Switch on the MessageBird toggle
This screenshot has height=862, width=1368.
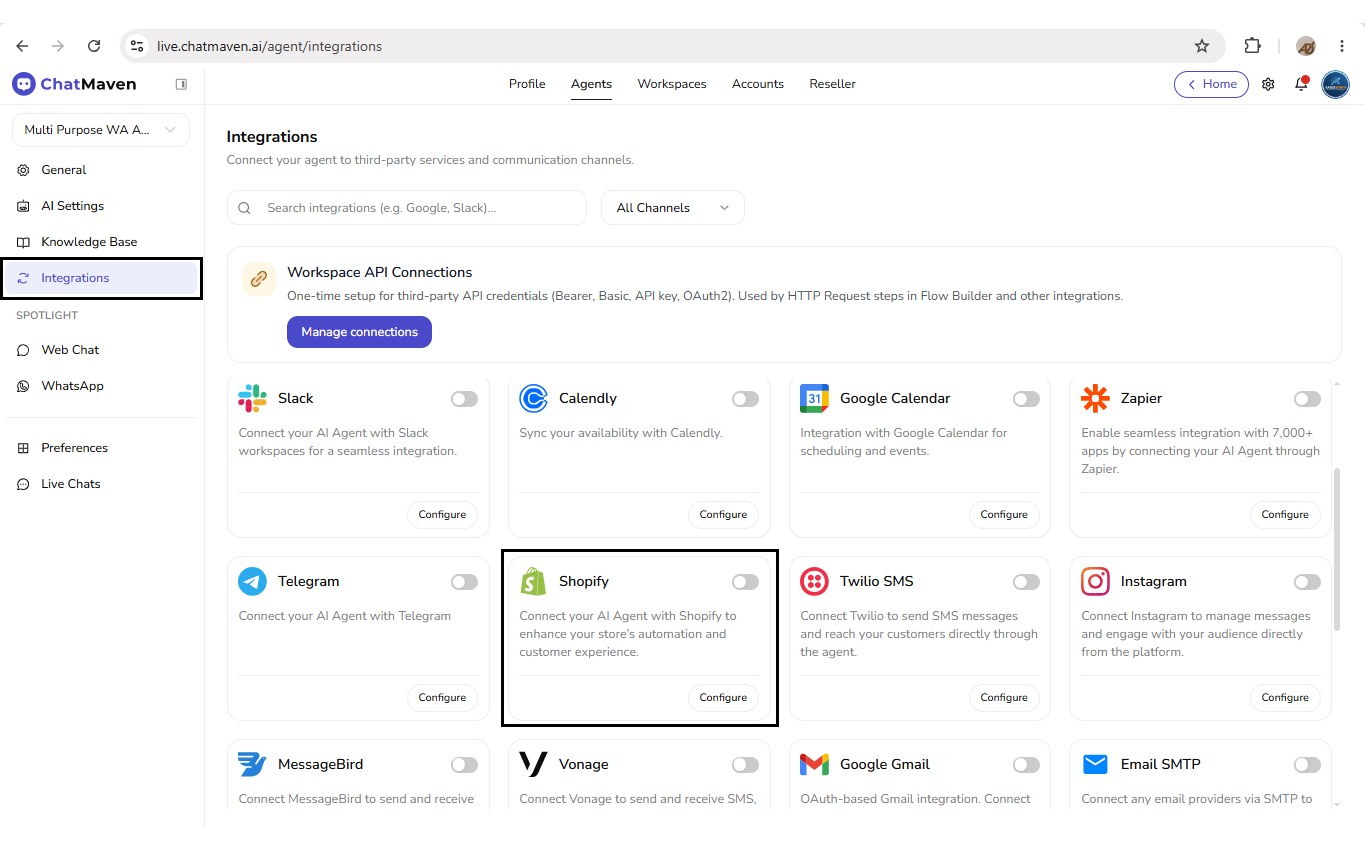click(464, 765)
